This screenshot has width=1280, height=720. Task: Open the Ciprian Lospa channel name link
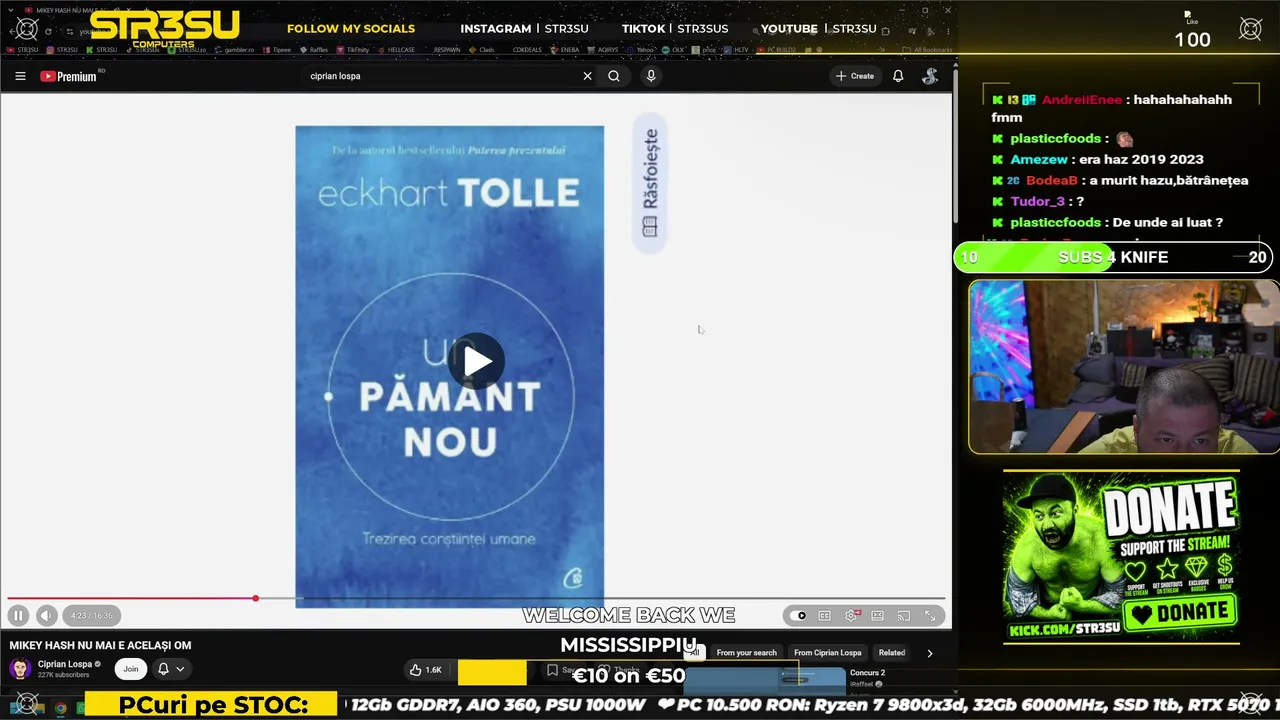(65, 664)
